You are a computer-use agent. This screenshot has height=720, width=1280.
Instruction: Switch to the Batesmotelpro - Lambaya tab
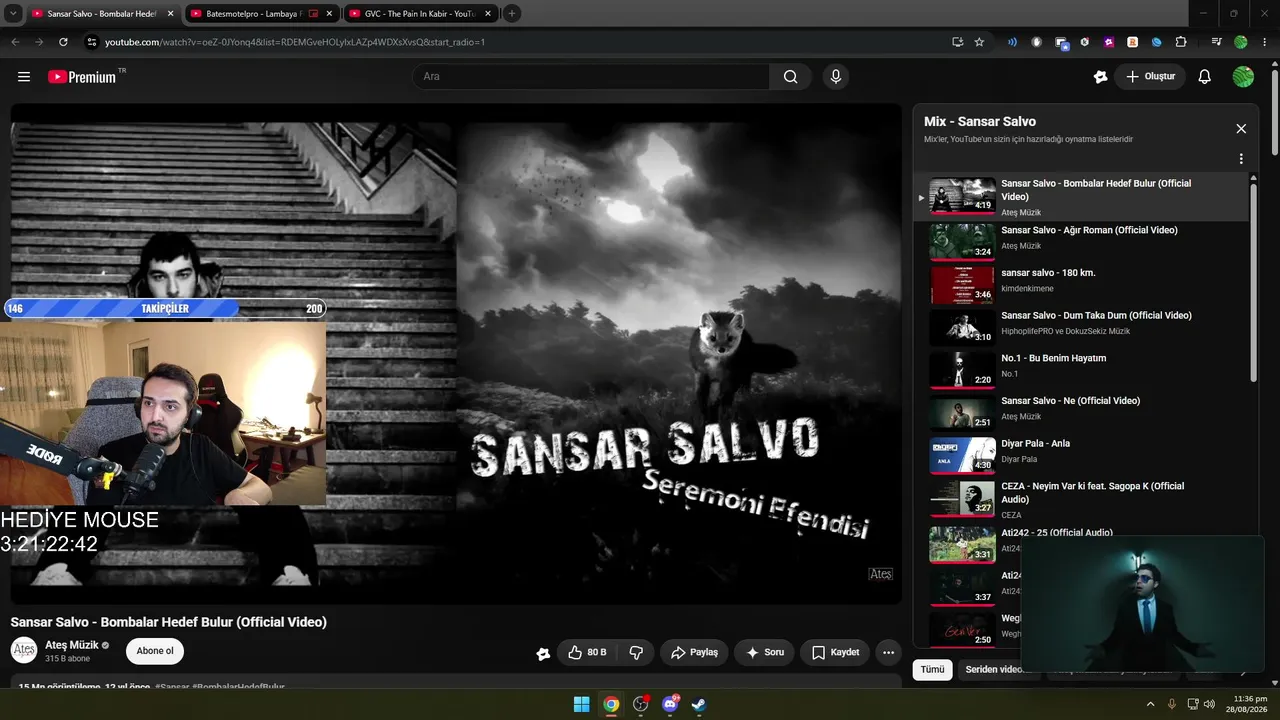pos(253,14)
